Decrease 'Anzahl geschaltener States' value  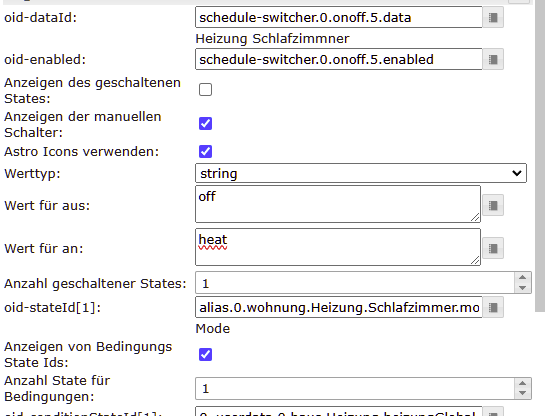522,288
